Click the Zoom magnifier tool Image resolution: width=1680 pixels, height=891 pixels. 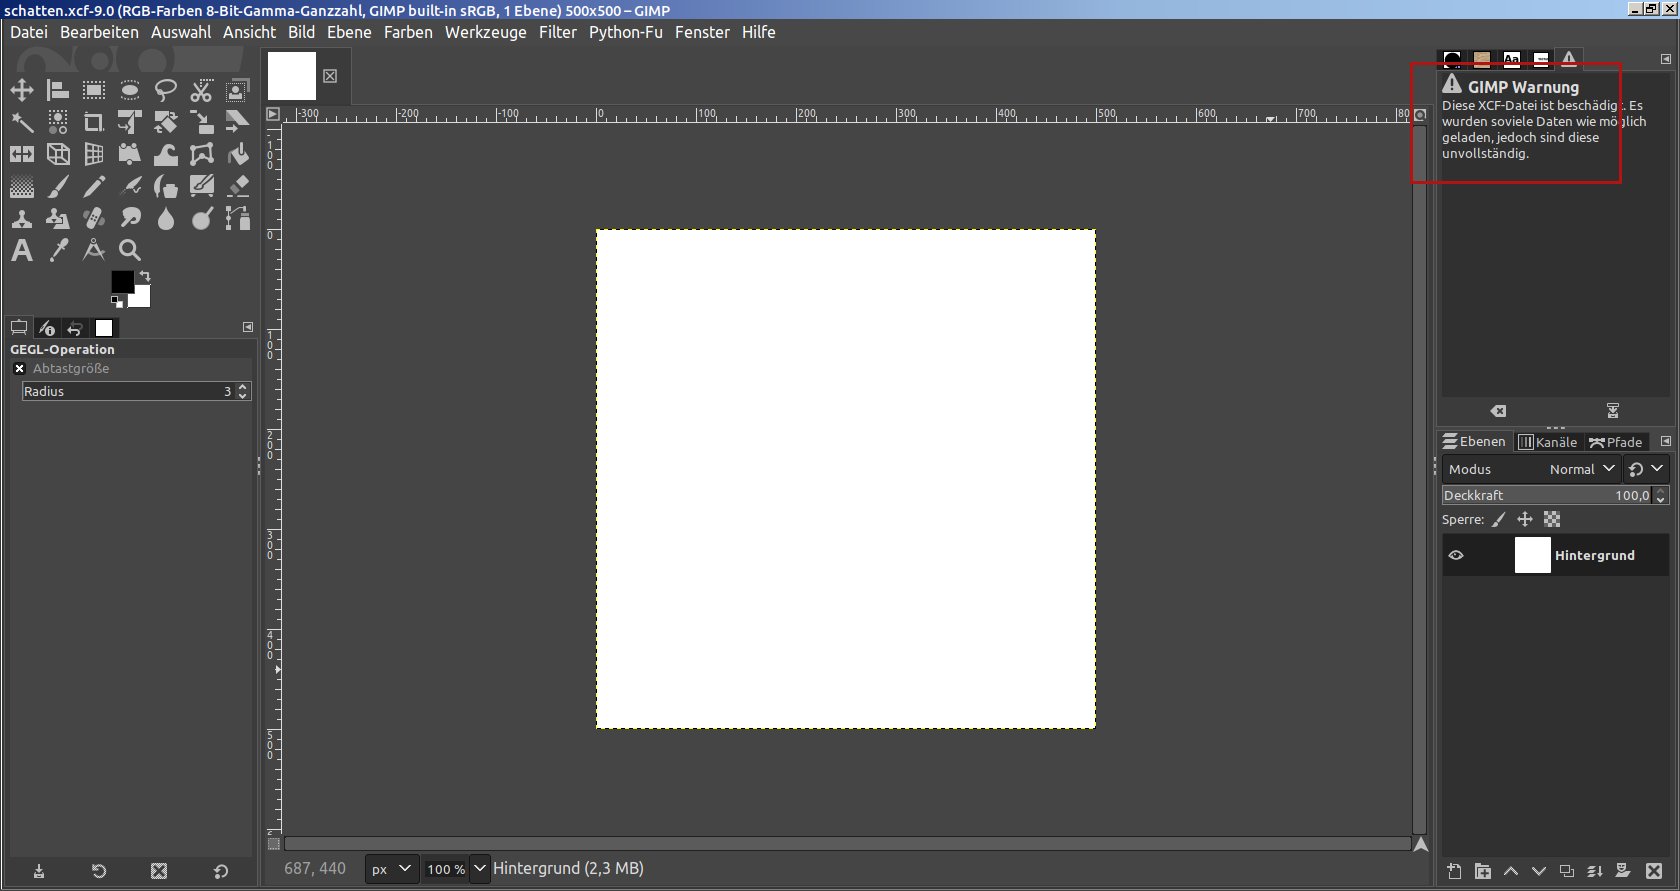pyautogui.click(x=130, y=250)
